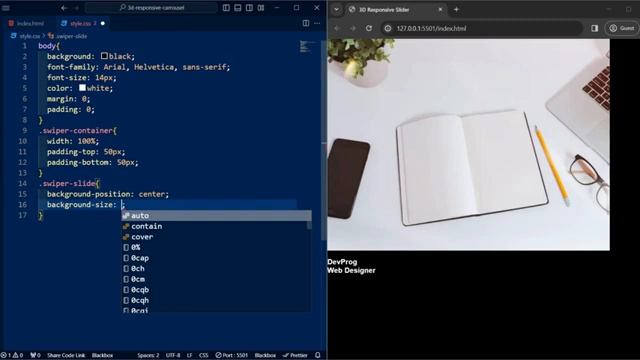The width and height of the screenshot is (640, 360).
Task: Switch to the index.html editor tab
Action: pos(27,24)
